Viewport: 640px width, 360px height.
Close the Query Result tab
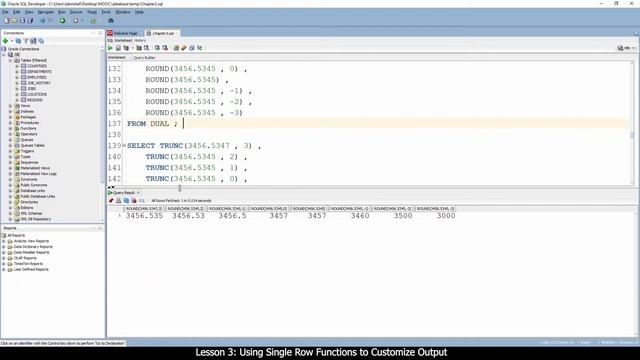(138, 192)
